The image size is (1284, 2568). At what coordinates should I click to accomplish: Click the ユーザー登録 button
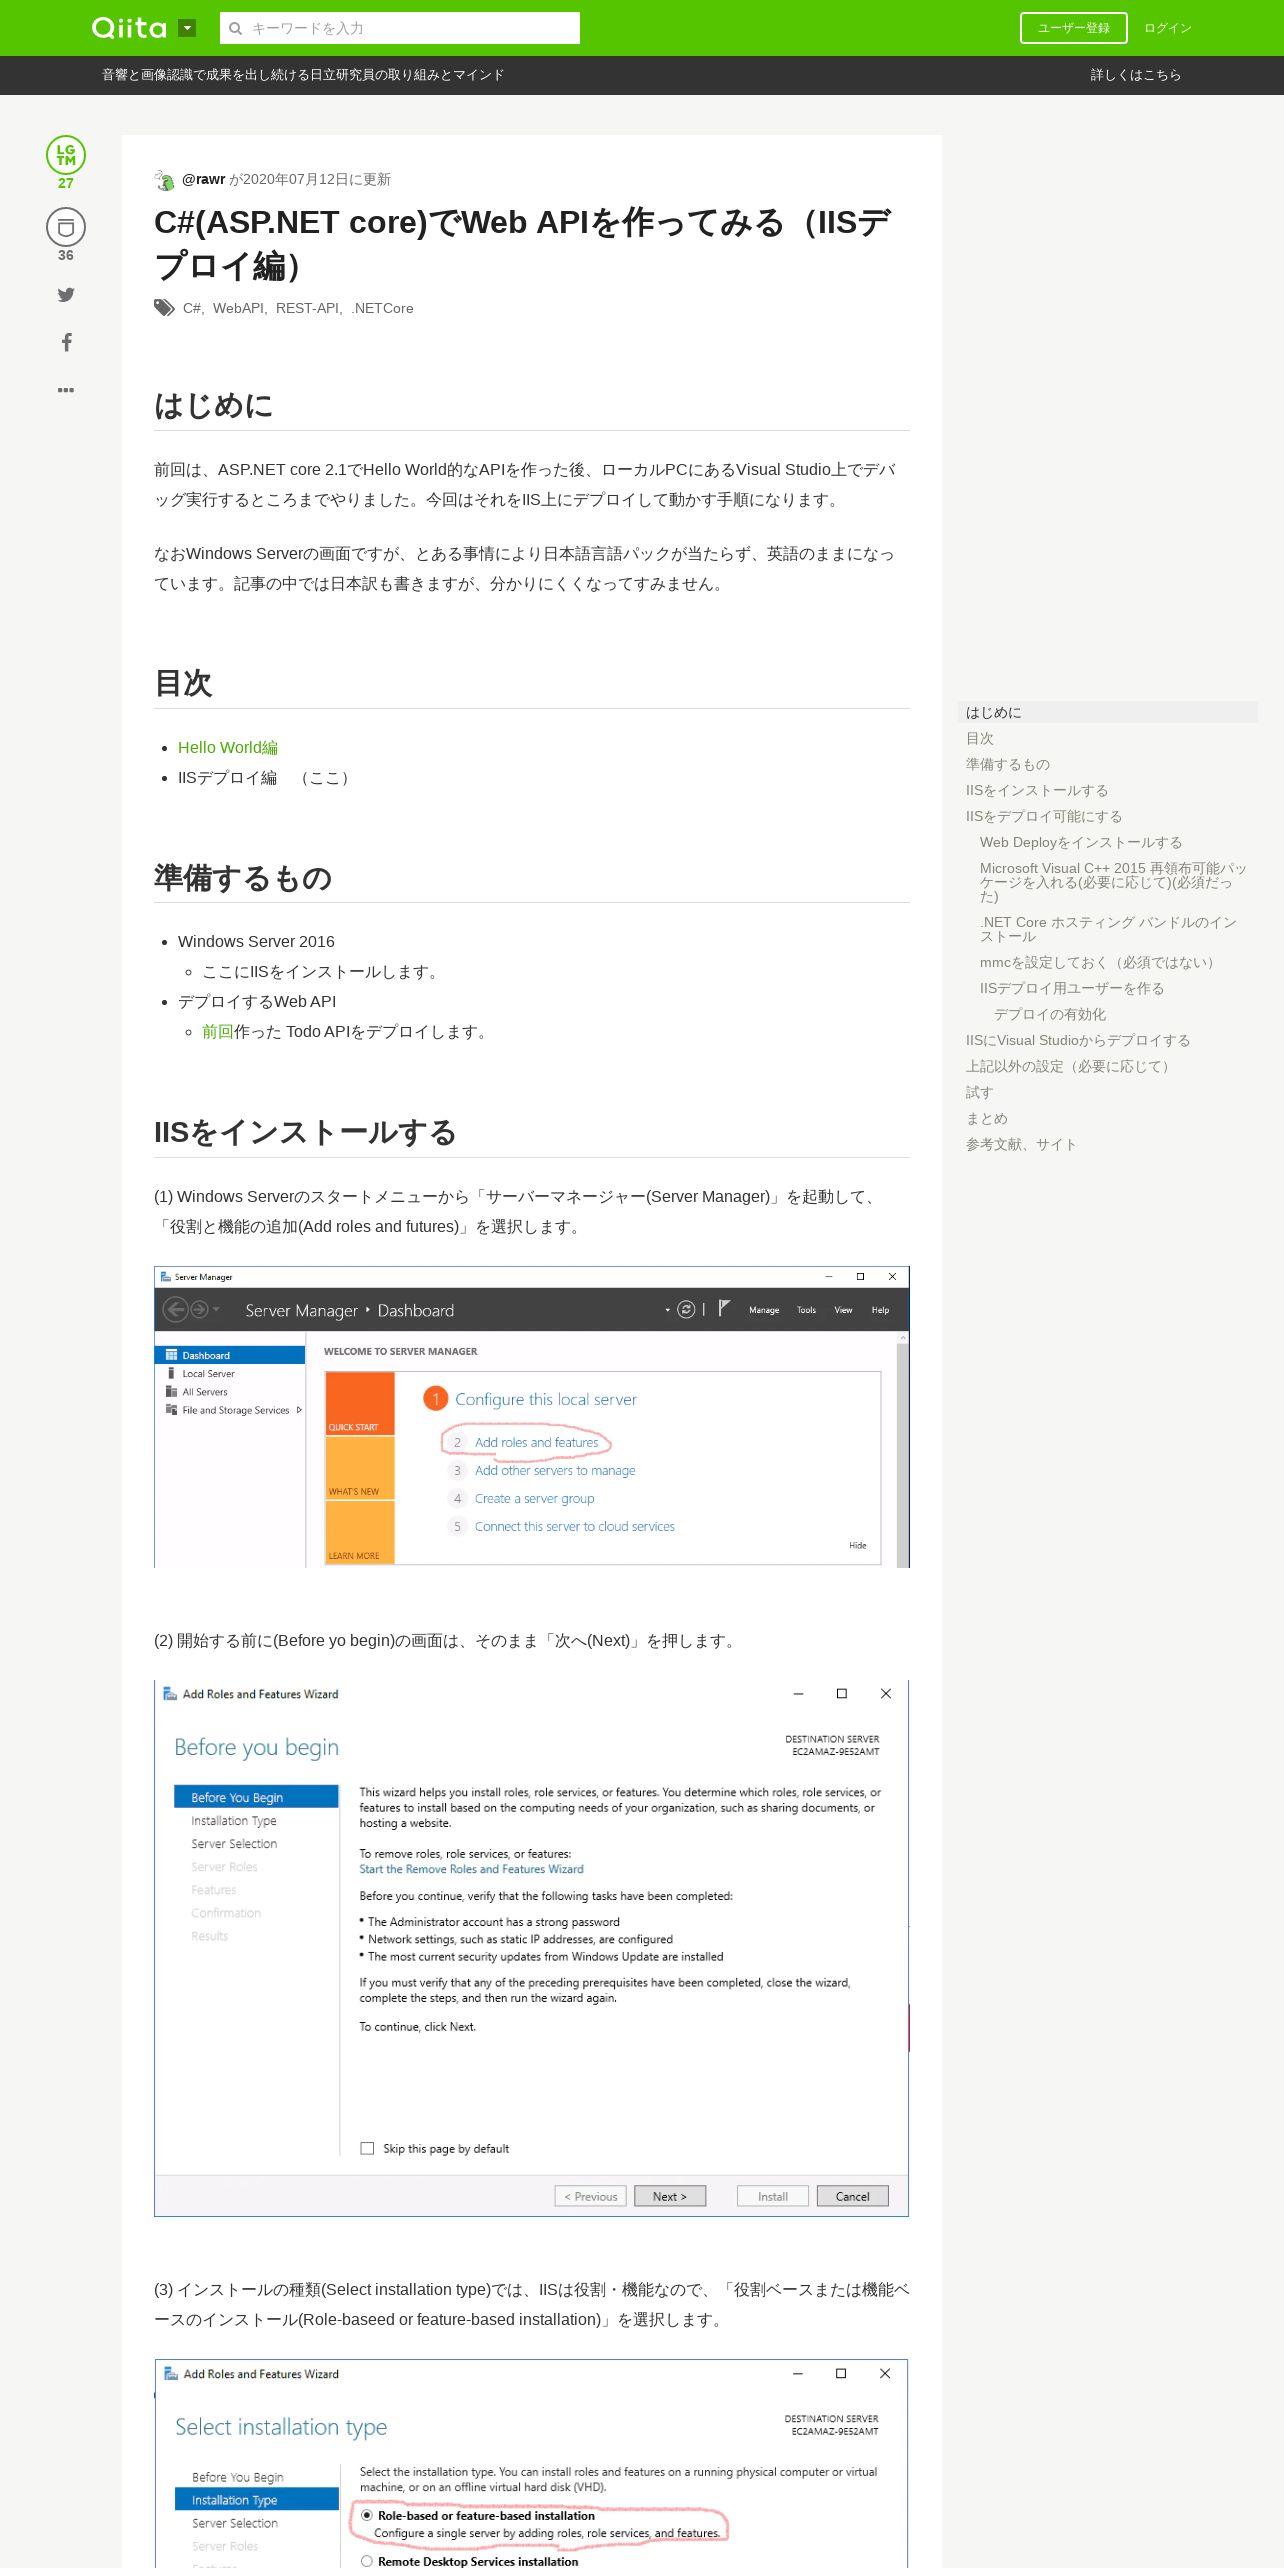(1073, 28)
